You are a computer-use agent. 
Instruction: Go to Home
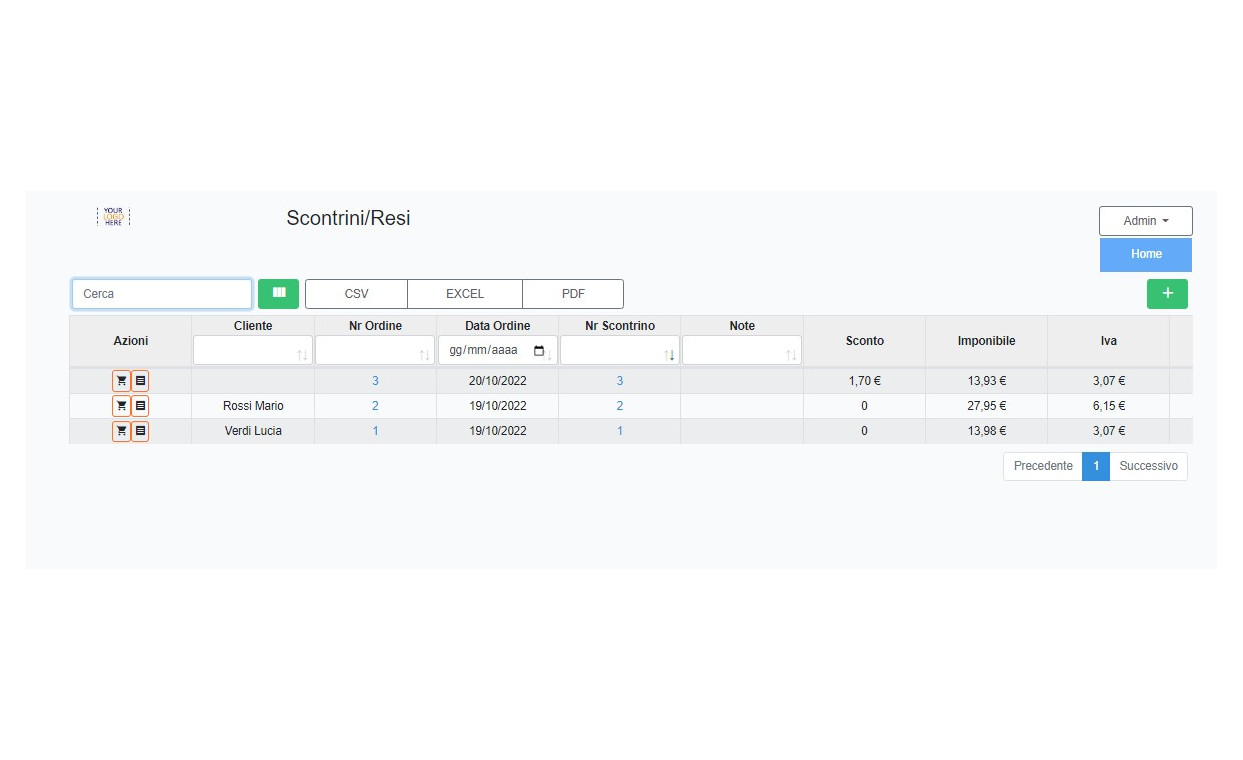(1146, 254)
